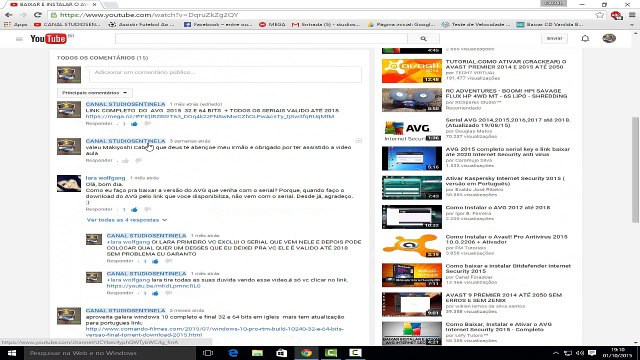Go to the YouTube home logo

[x=49, y=39]
